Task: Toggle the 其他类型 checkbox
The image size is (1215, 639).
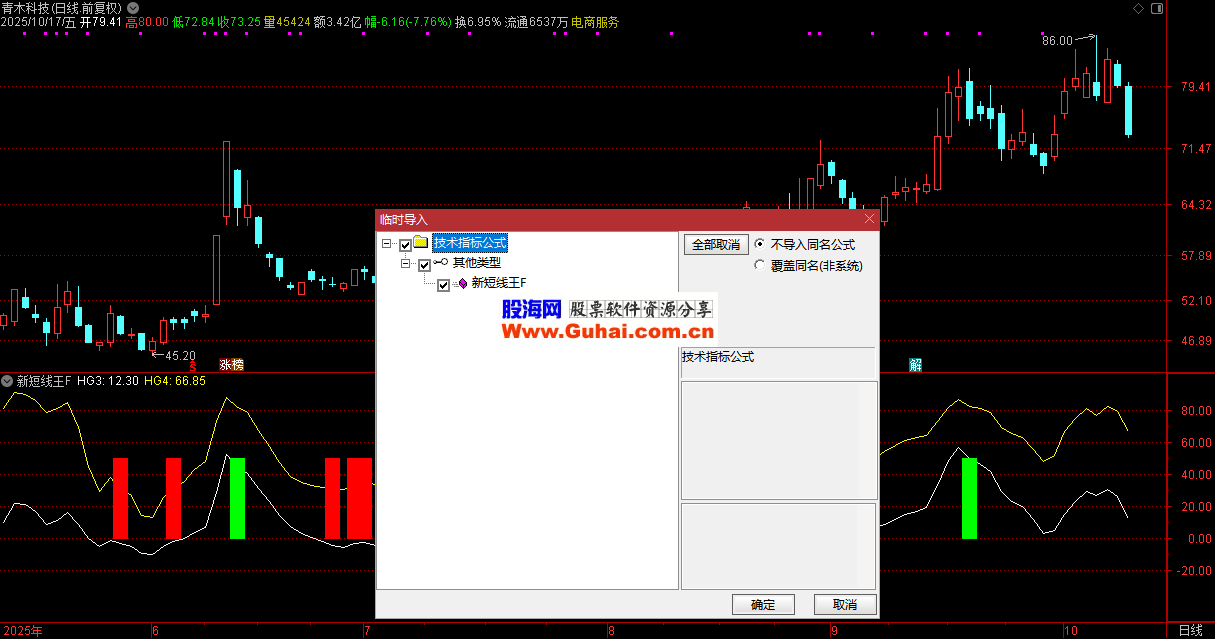Action: click(x=424, y=264)
